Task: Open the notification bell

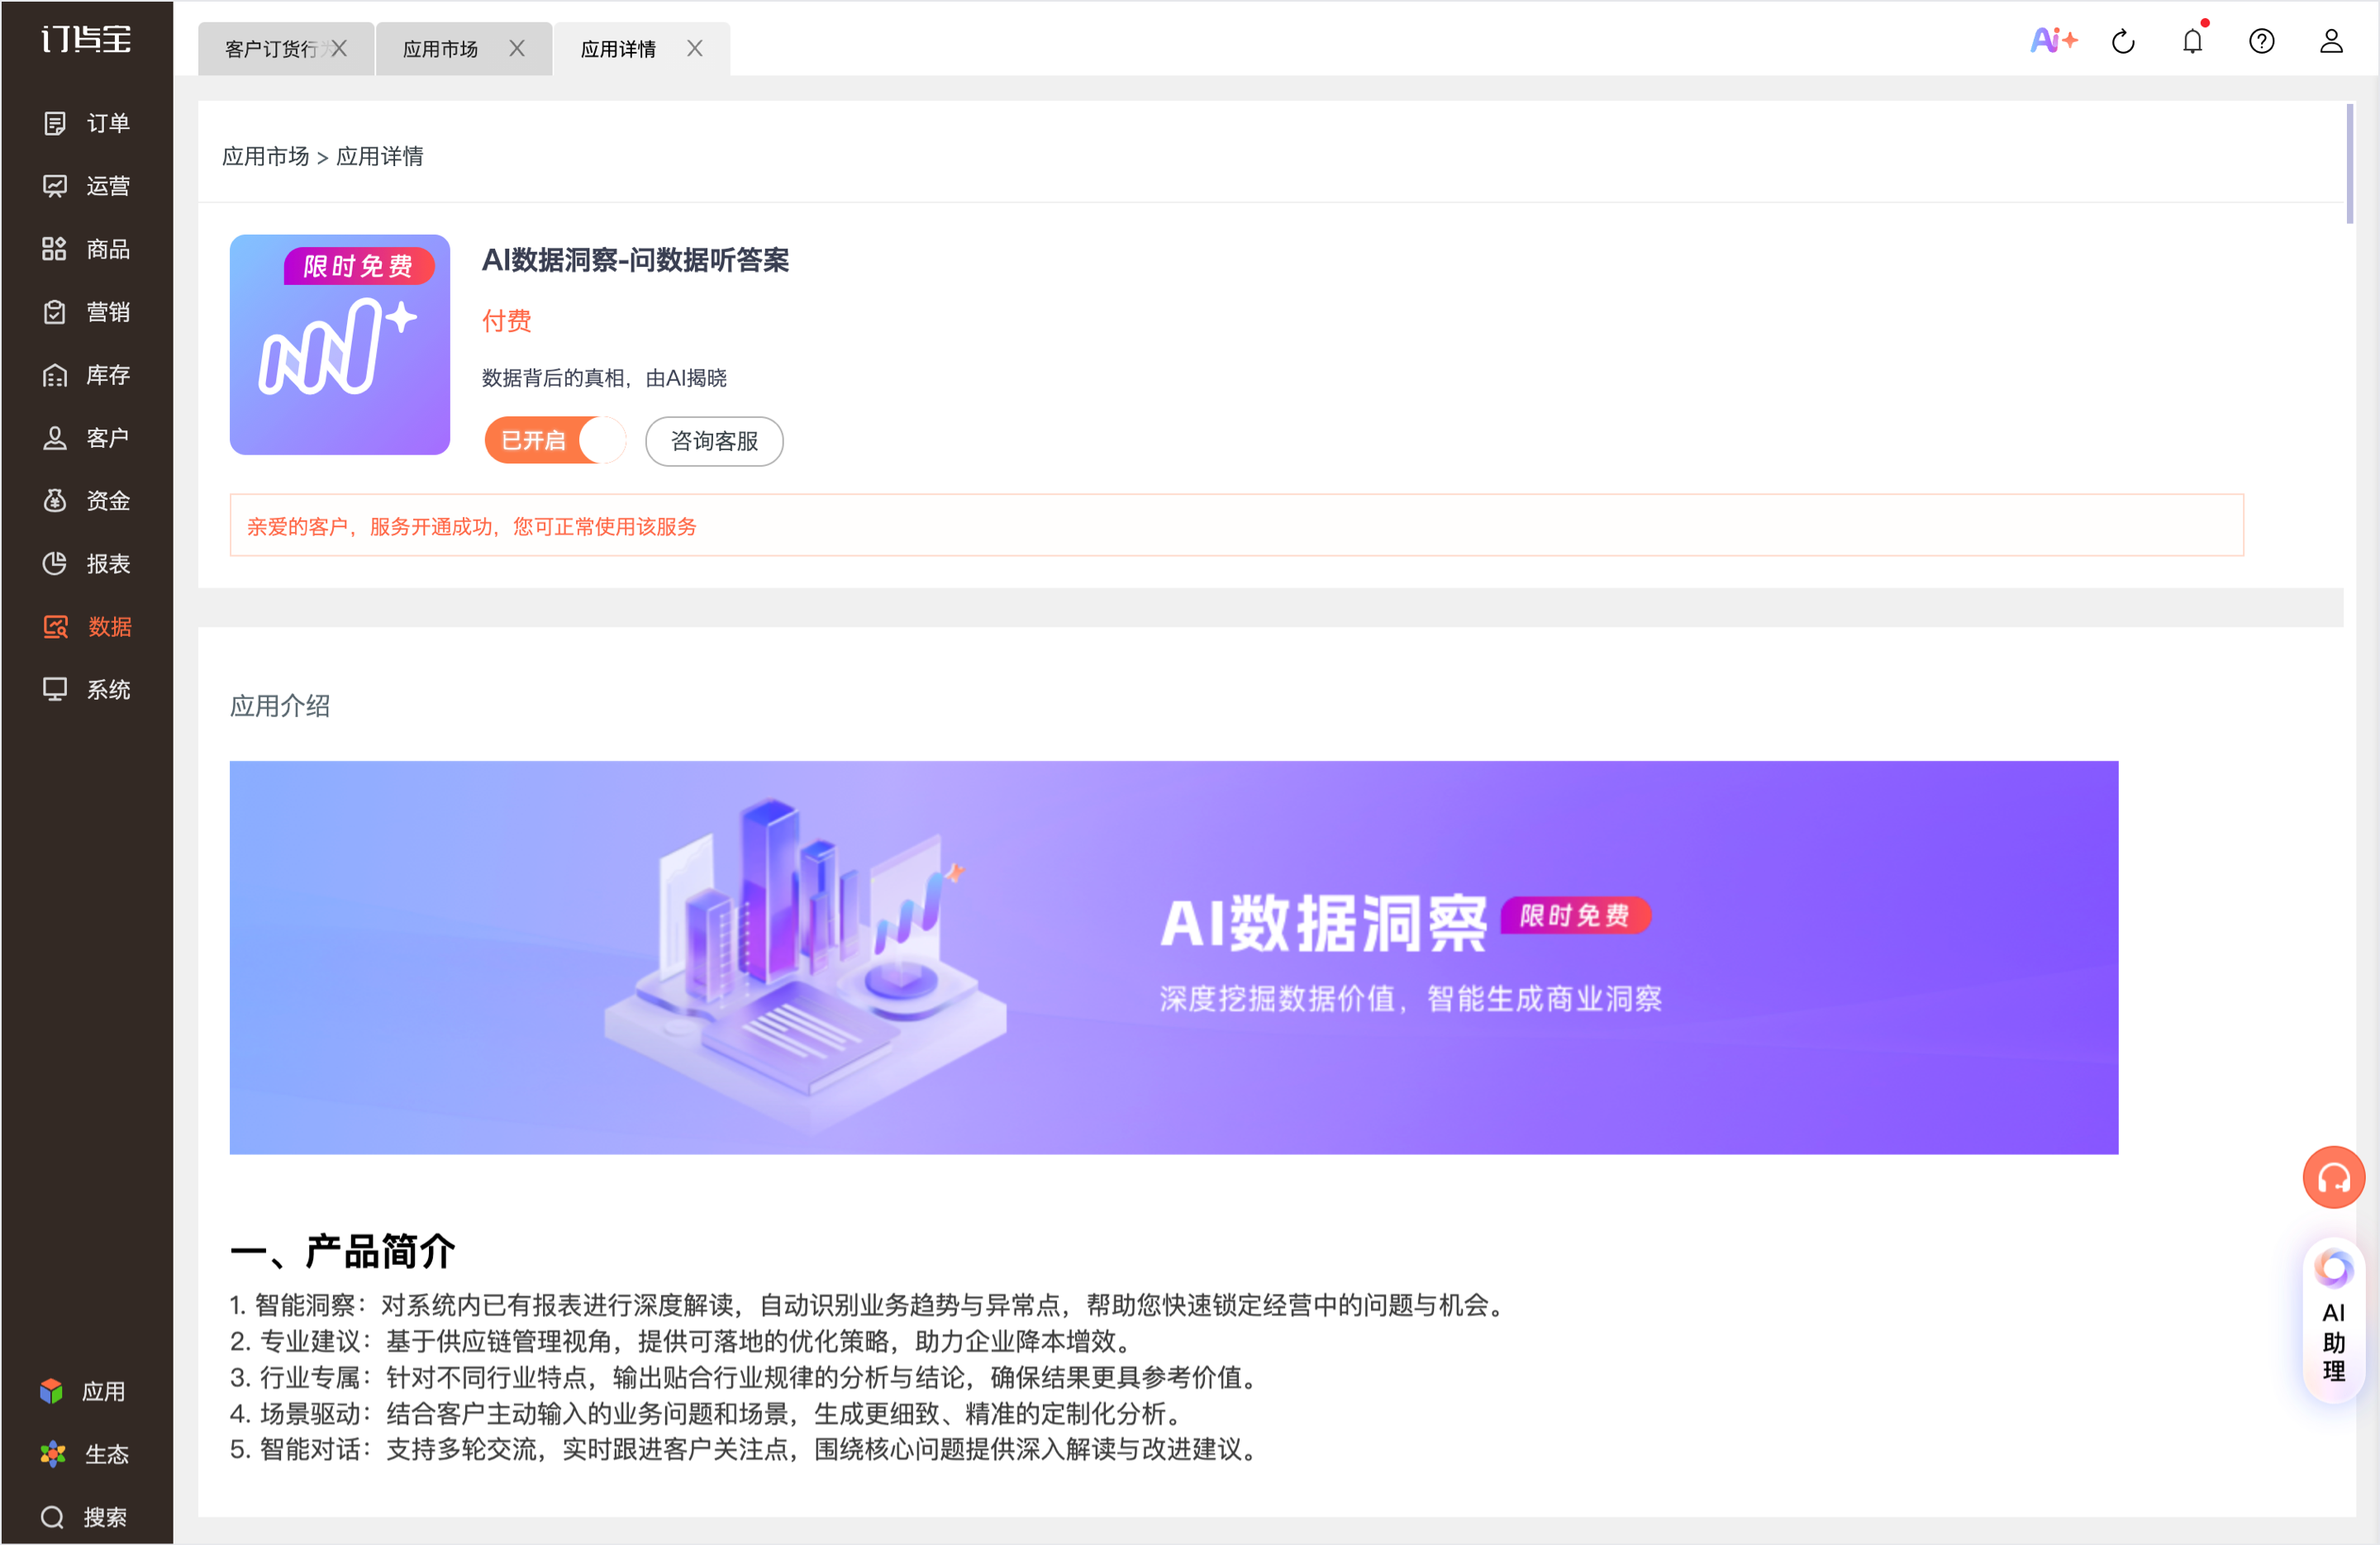Action: [x=2192, y=42]
